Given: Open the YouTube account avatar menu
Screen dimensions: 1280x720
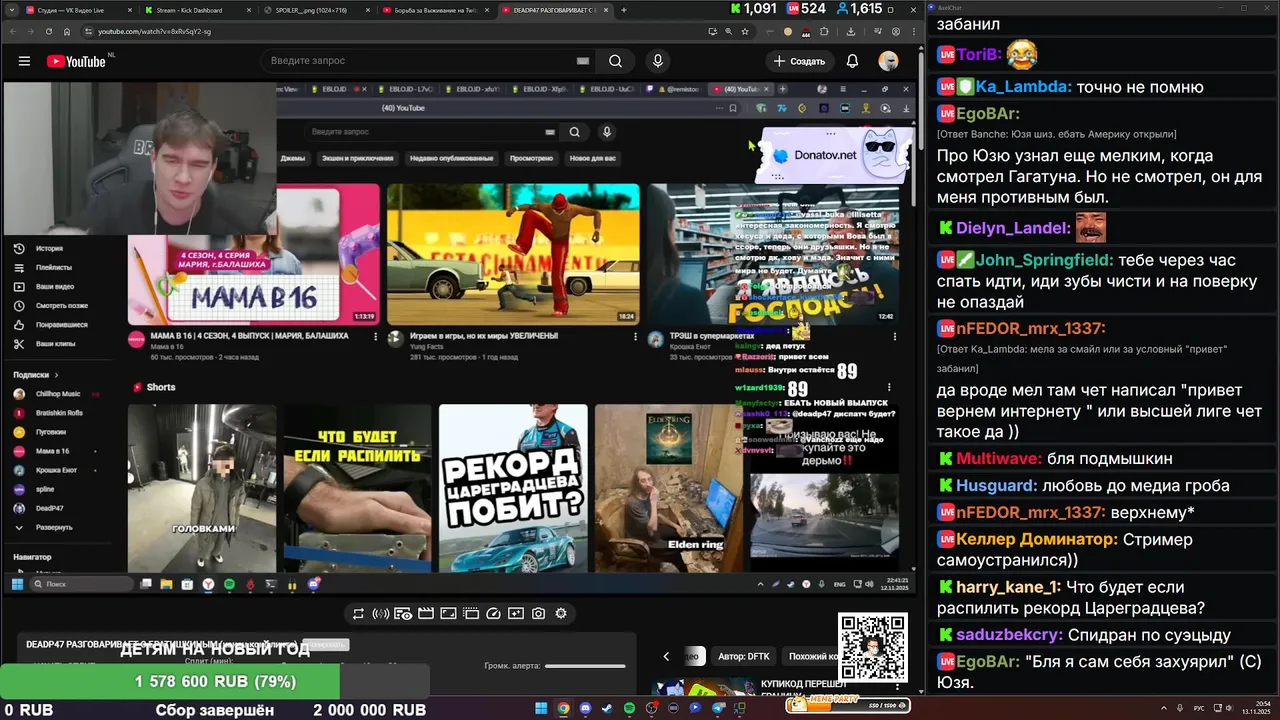Looking at the screenshot, I should [x=888, y=61].
